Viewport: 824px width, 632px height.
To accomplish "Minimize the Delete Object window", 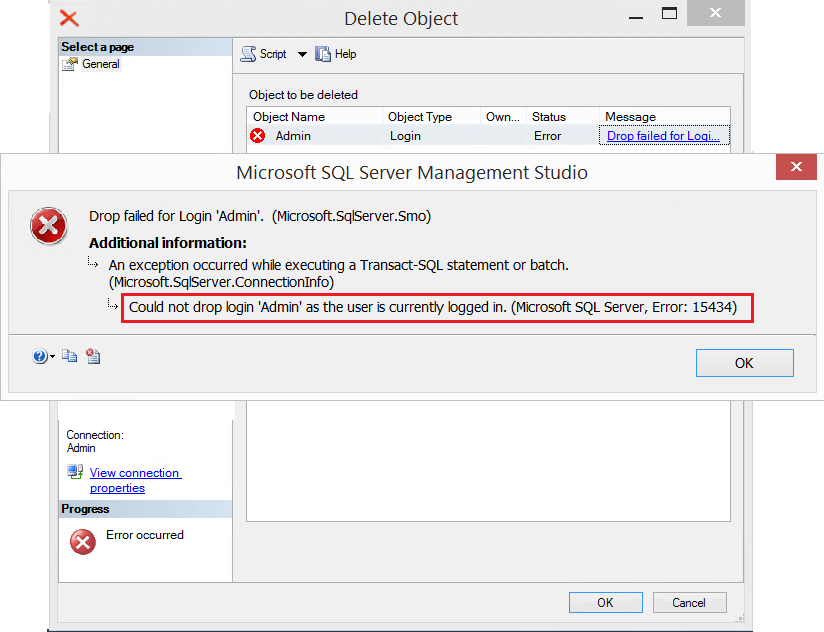I will pyautogui.click(x=636, y=17).
